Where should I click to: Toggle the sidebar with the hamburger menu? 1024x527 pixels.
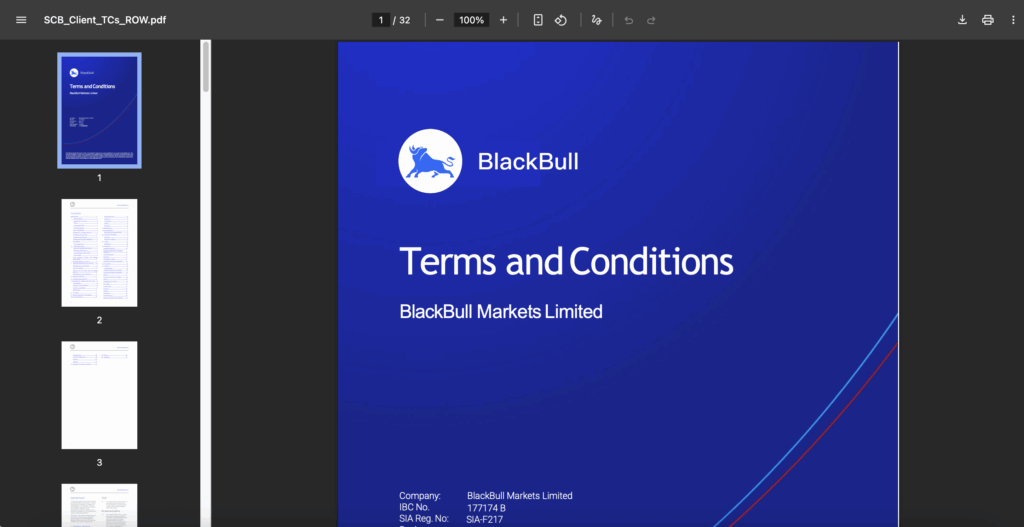click(x=21, y=20)
